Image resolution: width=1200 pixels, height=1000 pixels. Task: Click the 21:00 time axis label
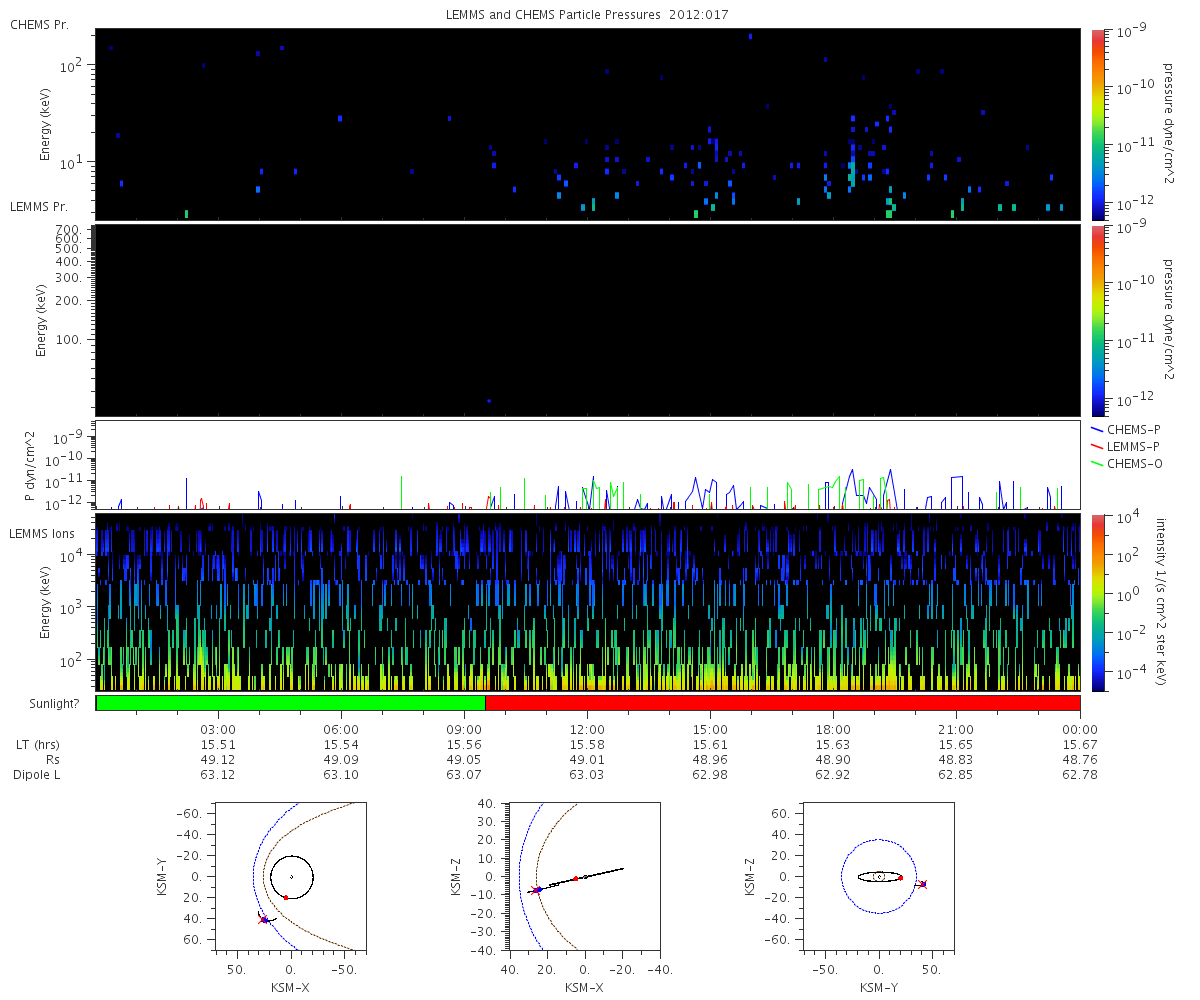tap(956, 730)
